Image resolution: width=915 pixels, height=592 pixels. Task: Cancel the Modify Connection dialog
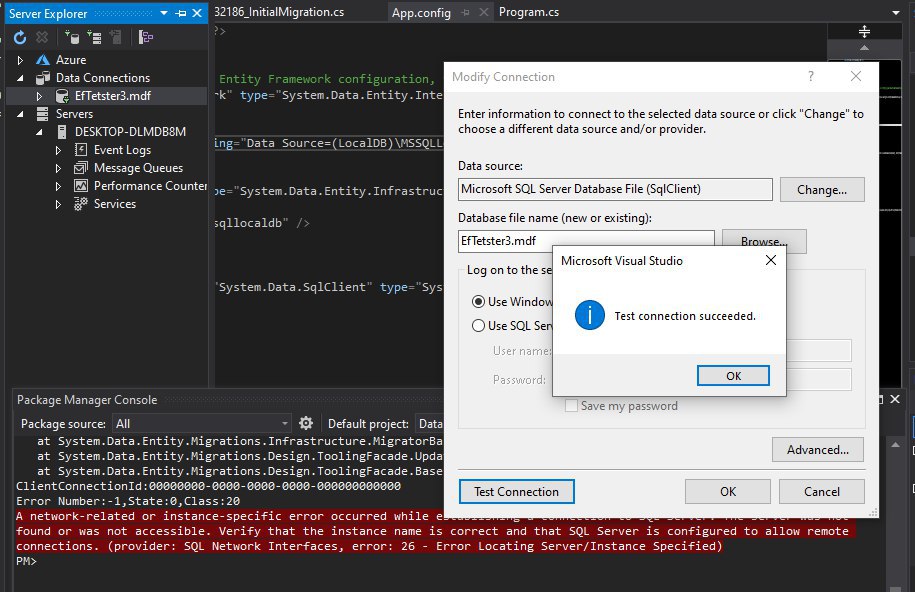(x=822, y=492)
